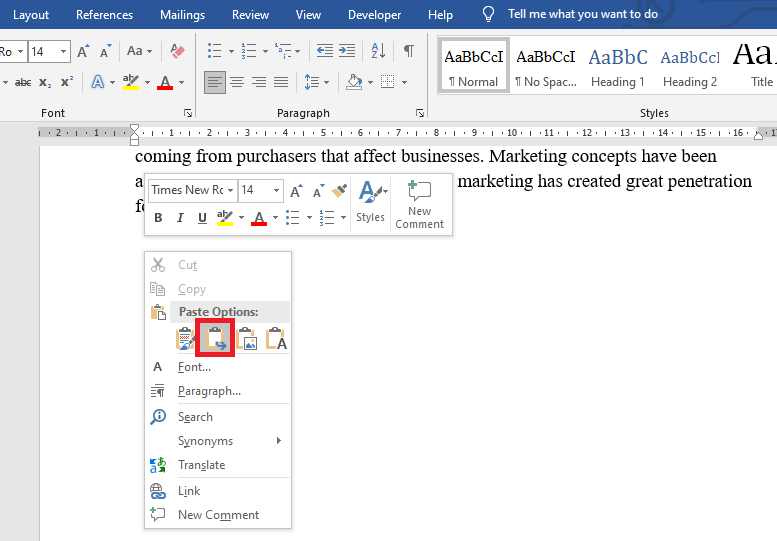Apply red font color in ribbon

coord(165,82)
